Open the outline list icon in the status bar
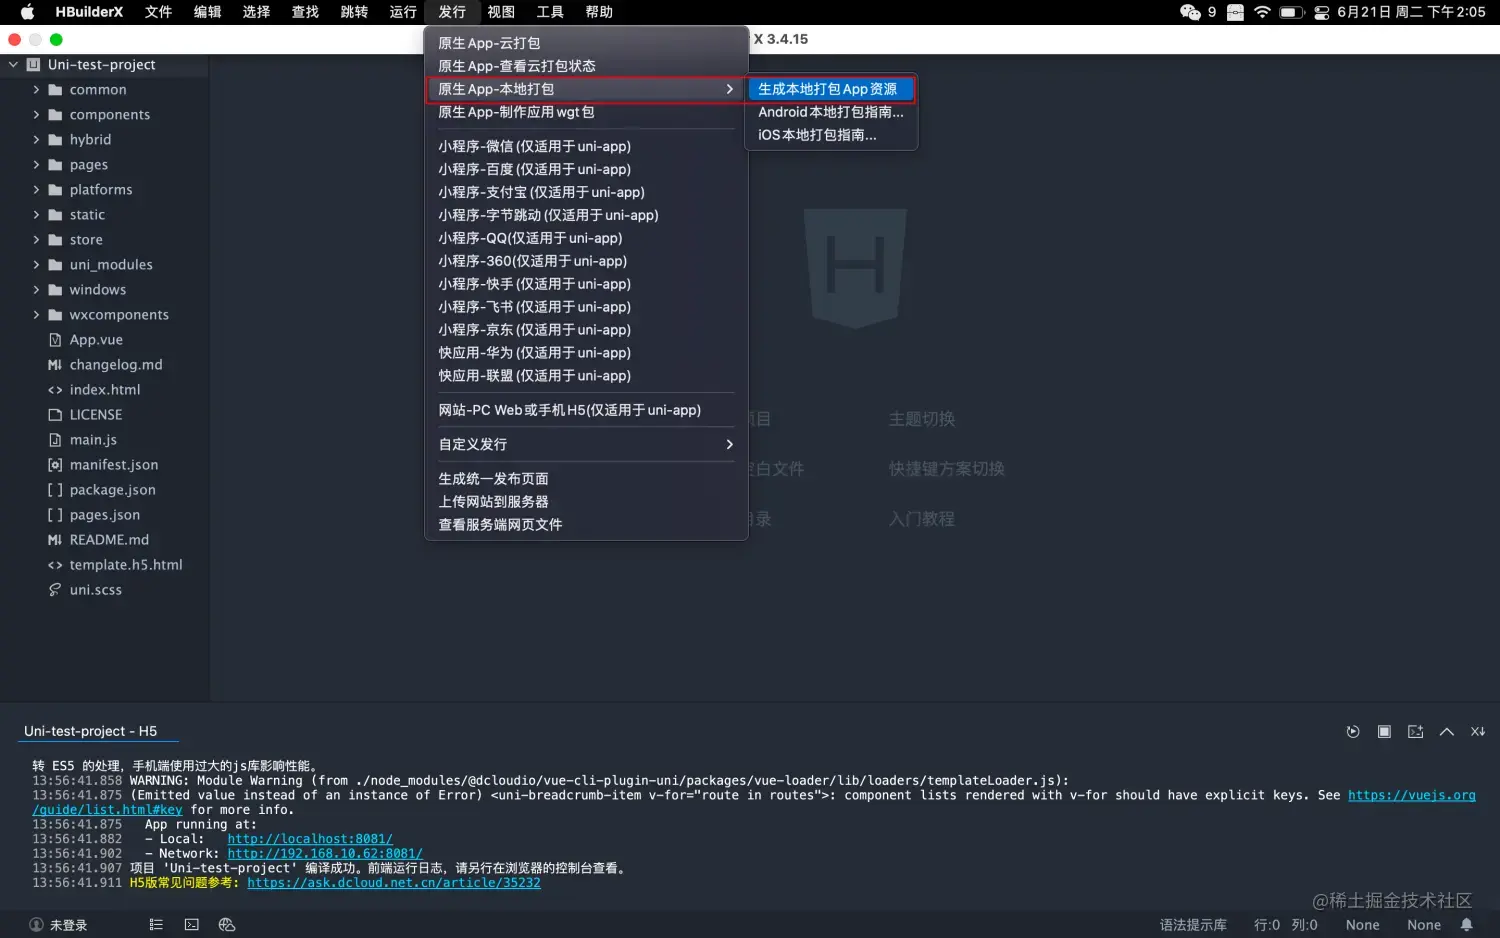1500x938 pixels. pyautogui.click(x=155, y=924)
